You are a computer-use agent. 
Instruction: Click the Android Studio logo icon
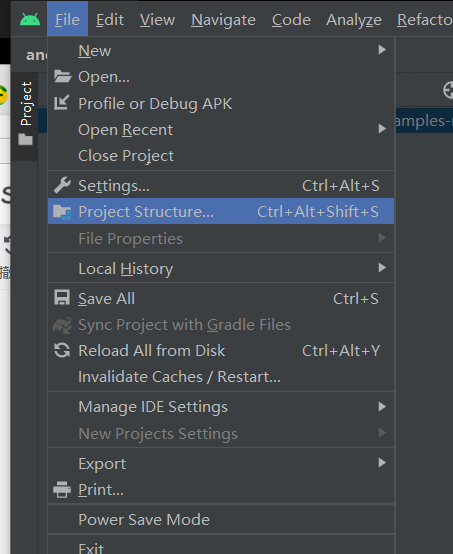(x=30, y=19)
